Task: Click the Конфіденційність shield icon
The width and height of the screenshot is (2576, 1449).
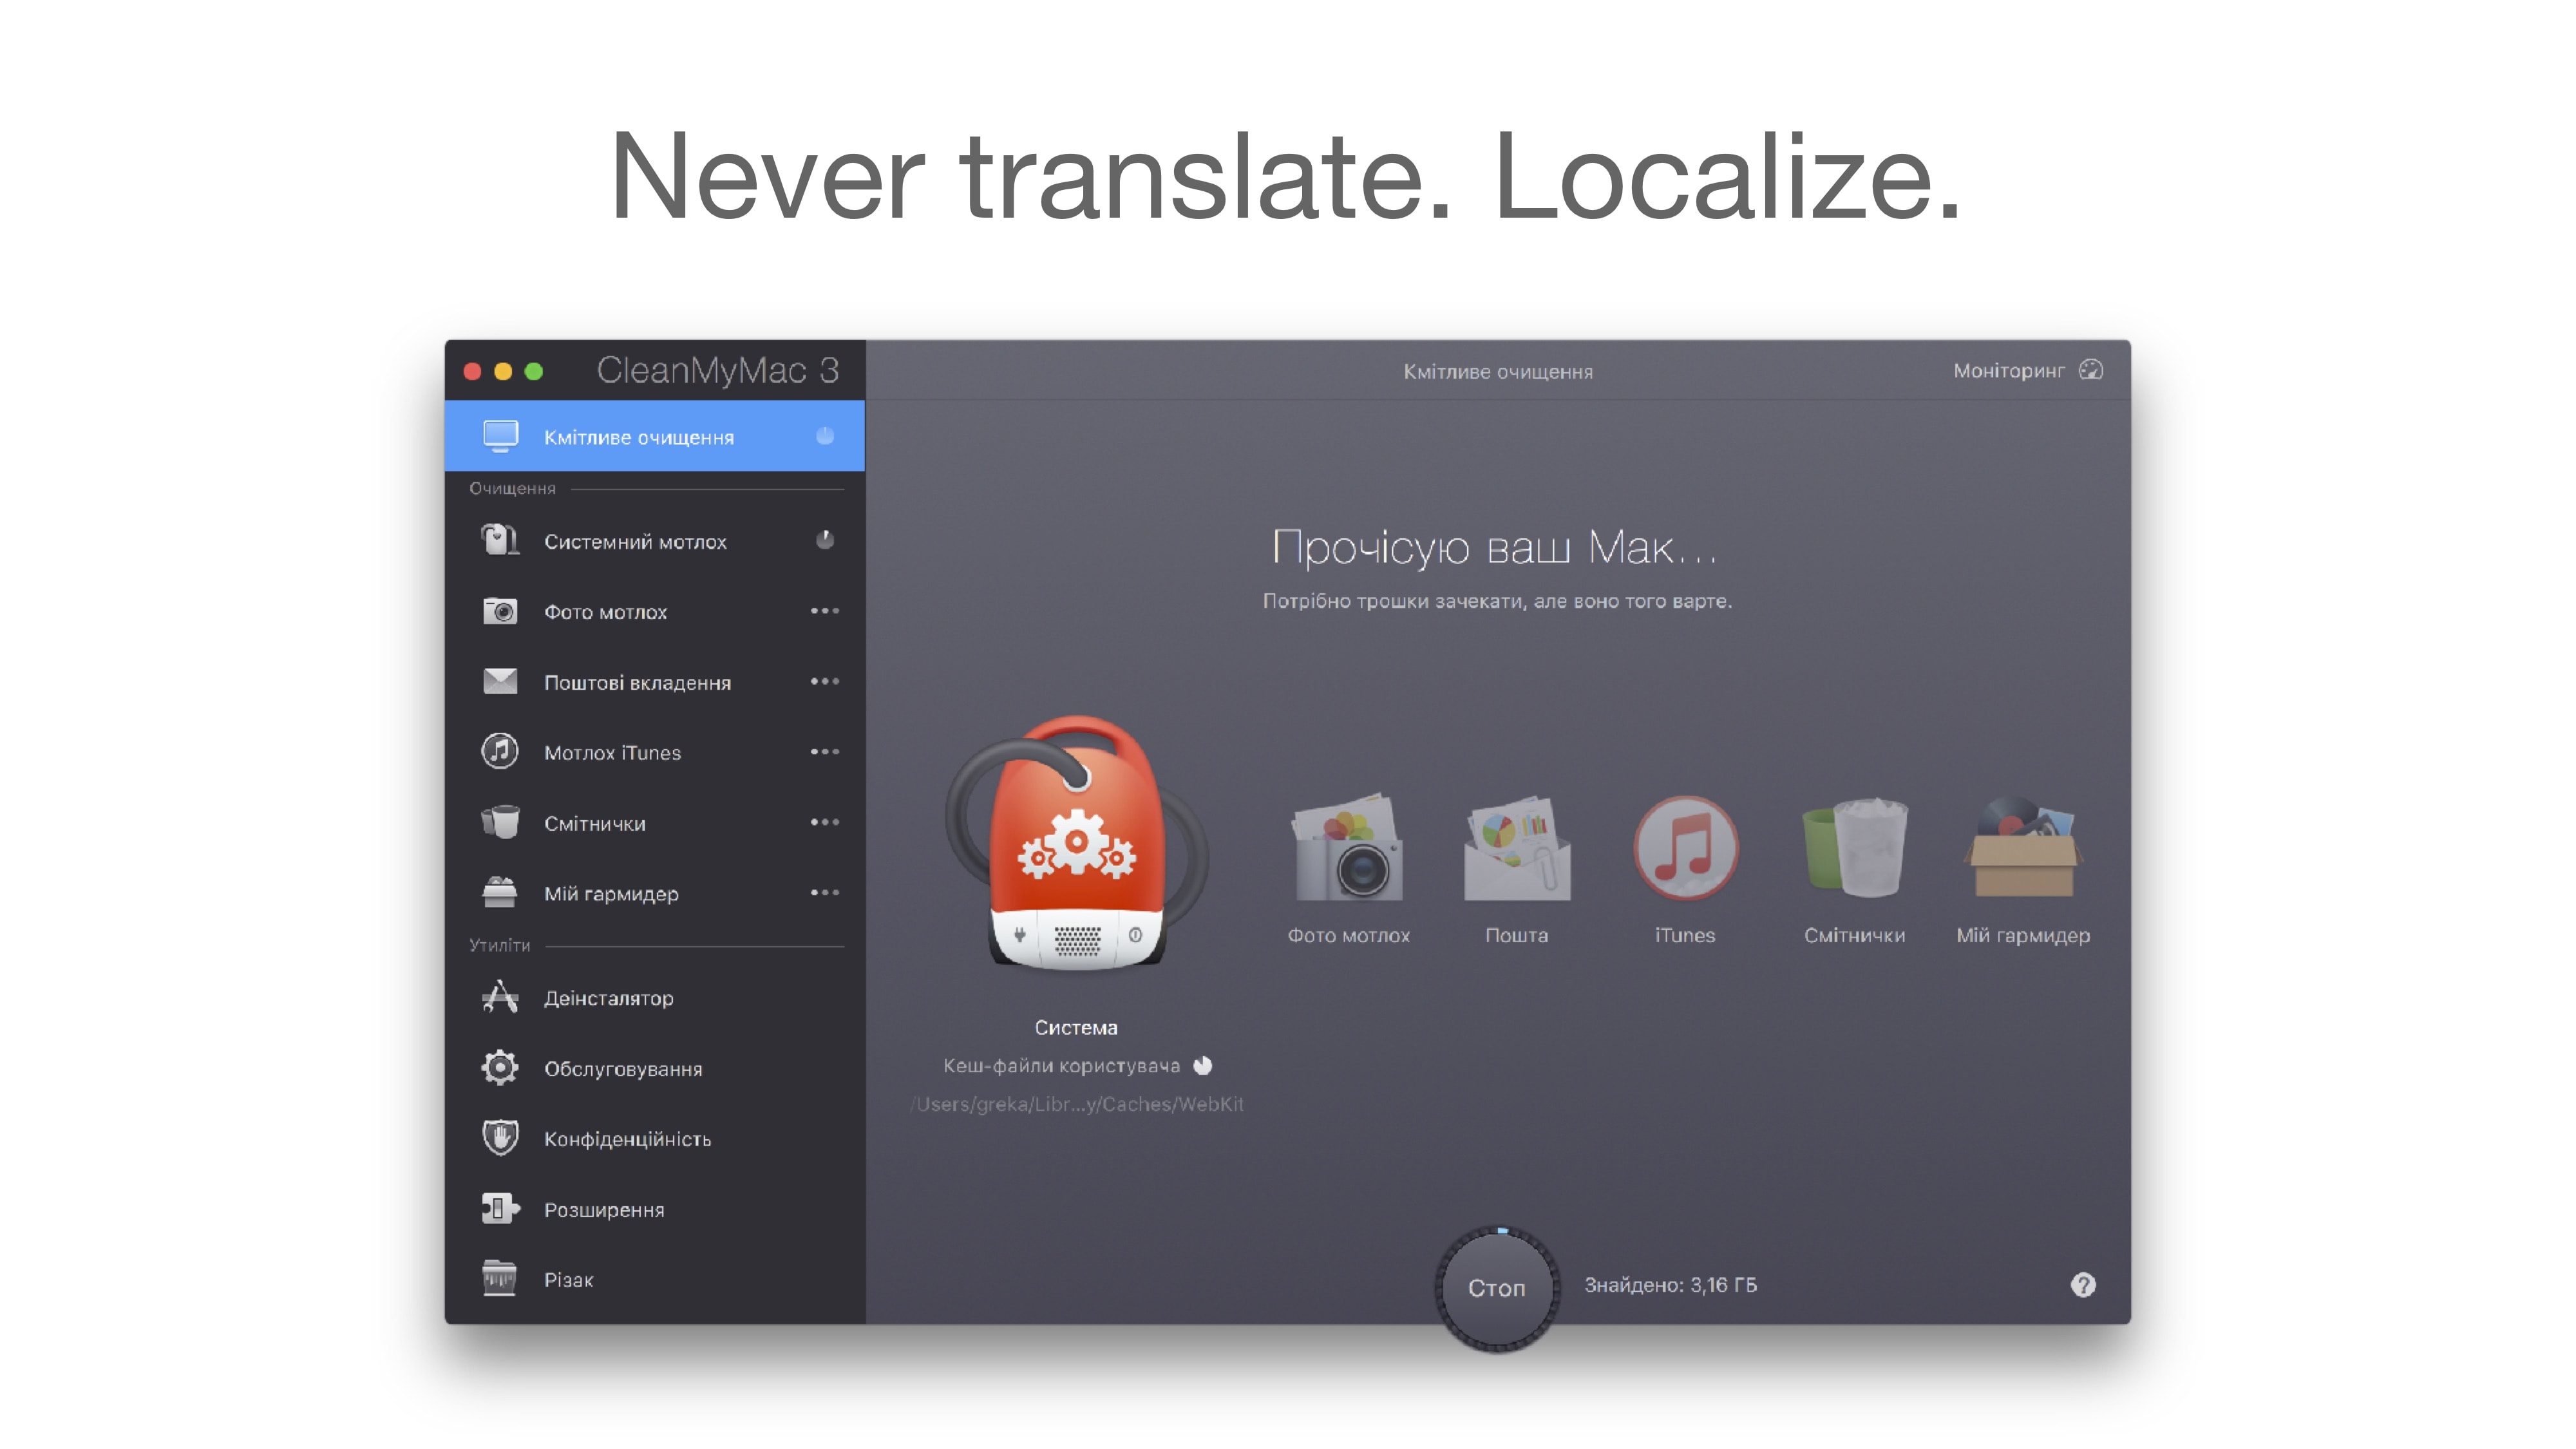Action: [500, 1138]
